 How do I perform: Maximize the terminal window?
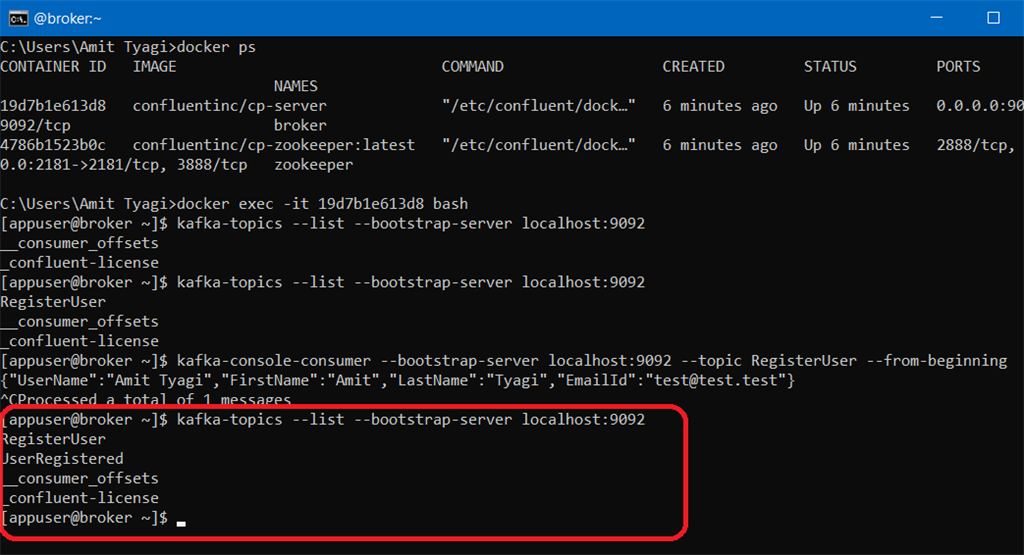993,18
